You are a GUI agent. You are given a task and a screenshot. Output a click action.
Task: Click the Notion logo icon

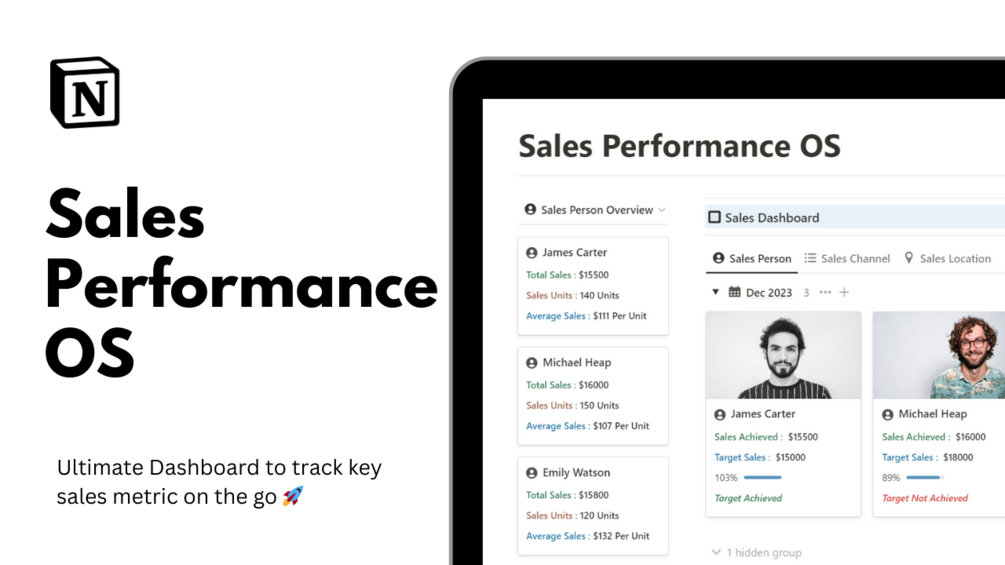coord(85,92)
